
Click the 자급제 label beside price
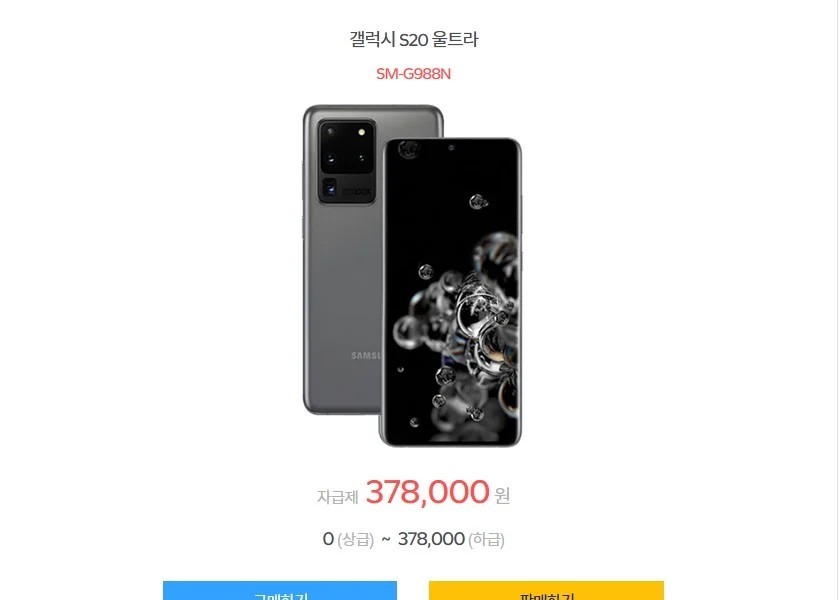(337, 497)
